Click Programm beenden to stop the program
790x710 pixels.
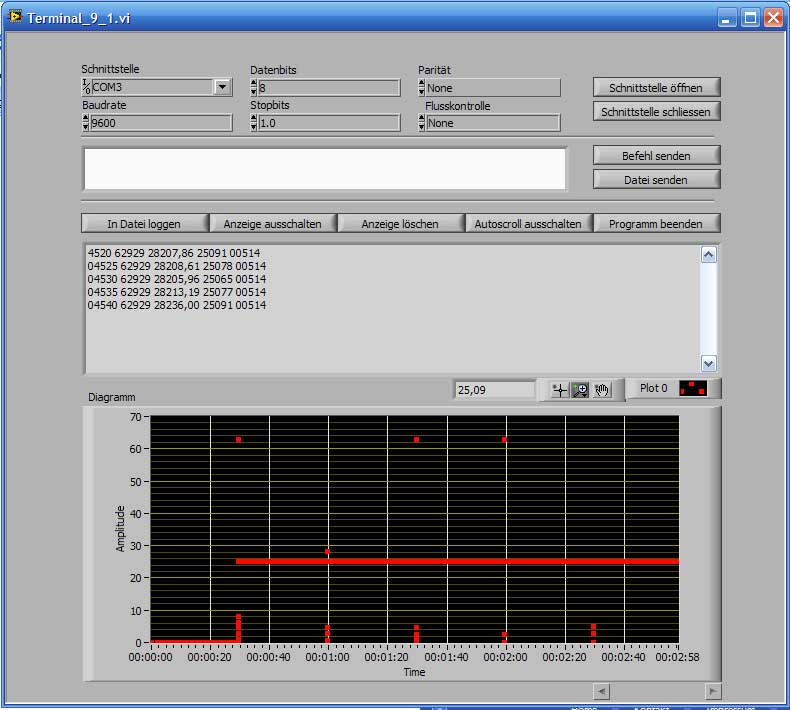656,223
